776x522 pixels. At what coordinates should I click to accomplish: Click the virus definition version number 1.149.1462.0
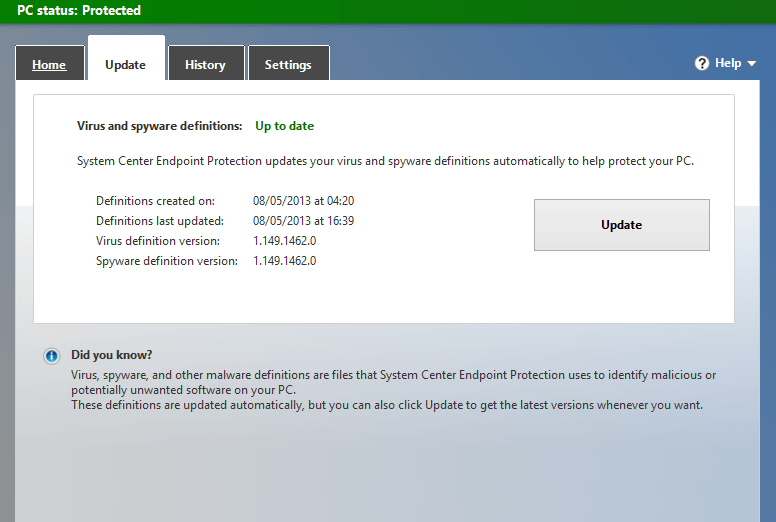click(285, 241)
